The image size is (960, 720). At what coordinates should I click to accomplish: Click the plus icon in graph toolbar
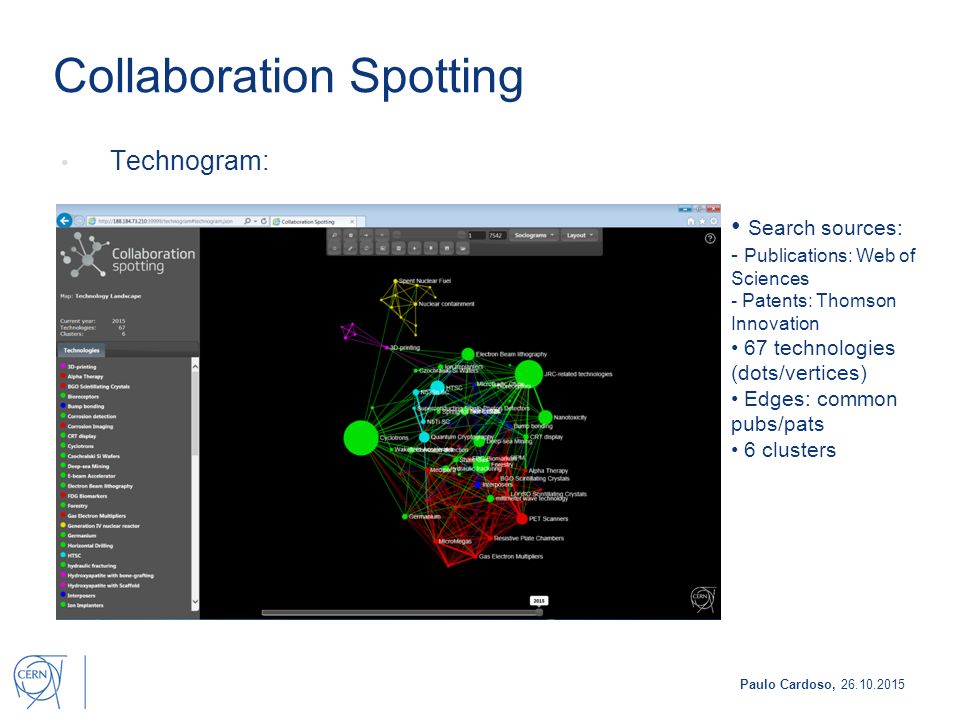pos(414,248)
